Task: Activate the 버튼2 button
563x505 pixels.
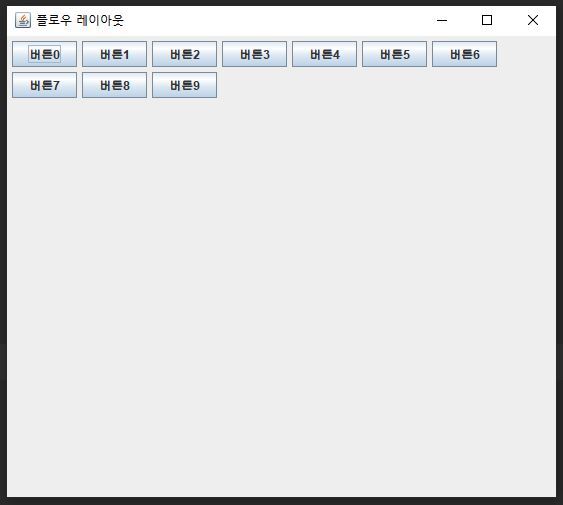Action: coord(185,54)
